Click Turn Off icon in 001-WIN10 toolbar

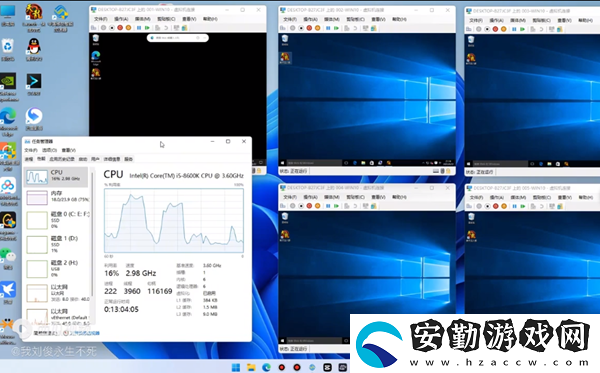(112, 28)
